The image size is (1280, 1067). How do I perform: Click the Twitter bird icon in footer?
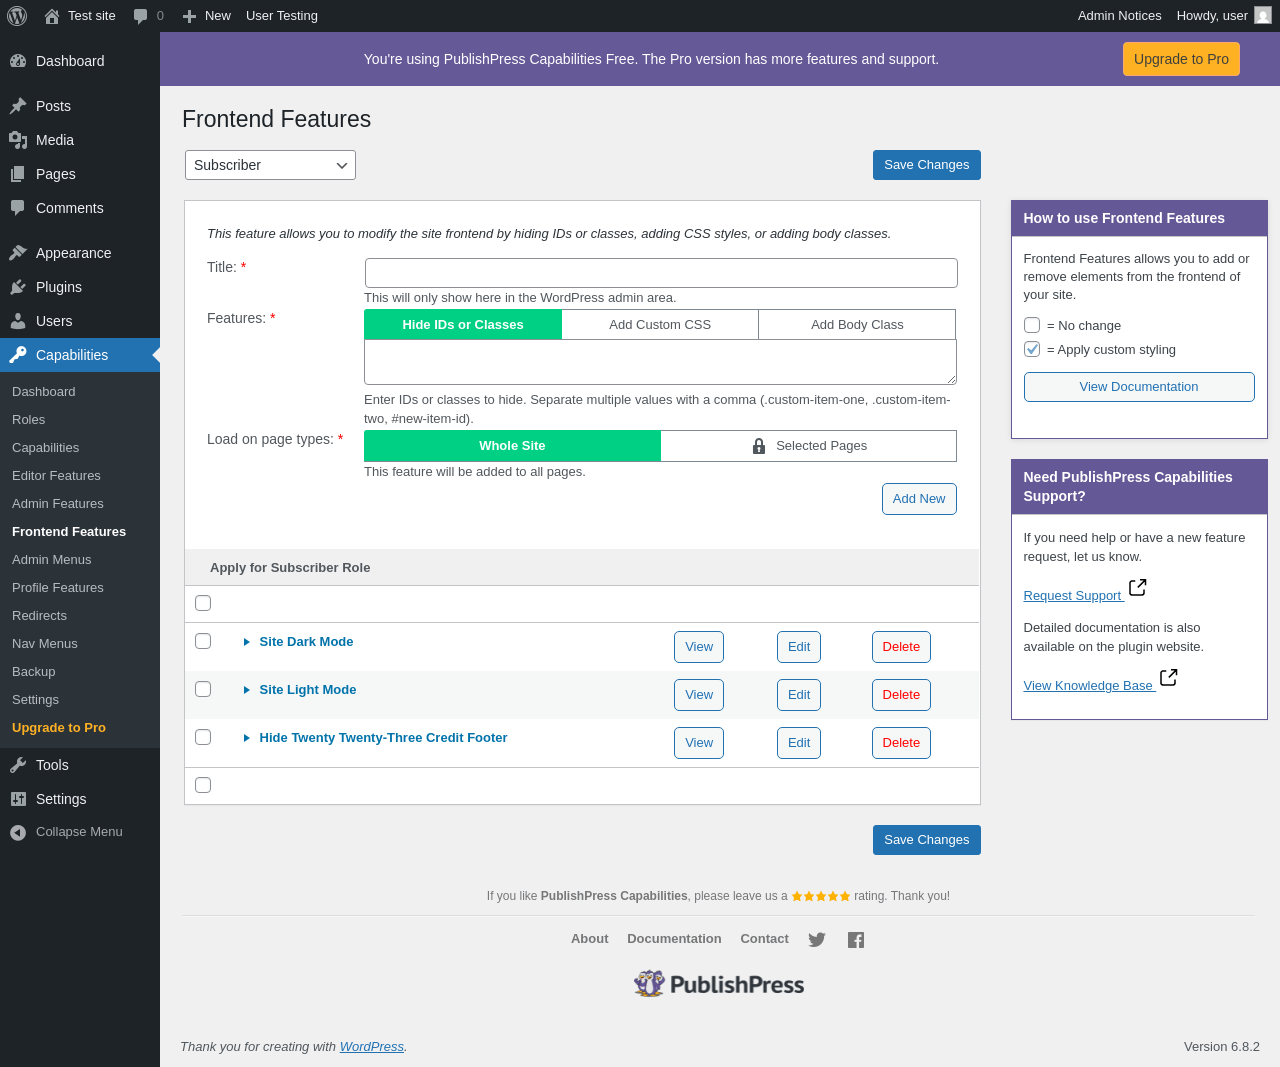click(x=817, y=940)
